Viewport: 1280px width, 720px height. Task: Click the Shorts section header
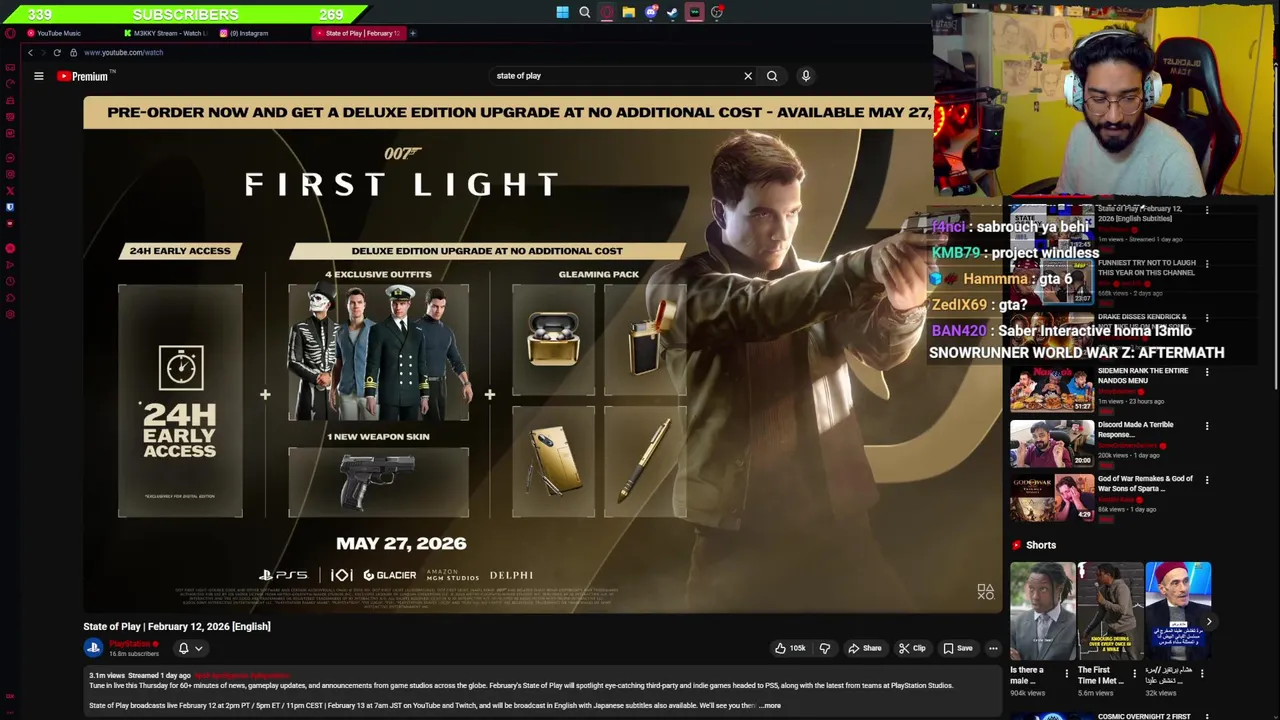[1034, 545]
